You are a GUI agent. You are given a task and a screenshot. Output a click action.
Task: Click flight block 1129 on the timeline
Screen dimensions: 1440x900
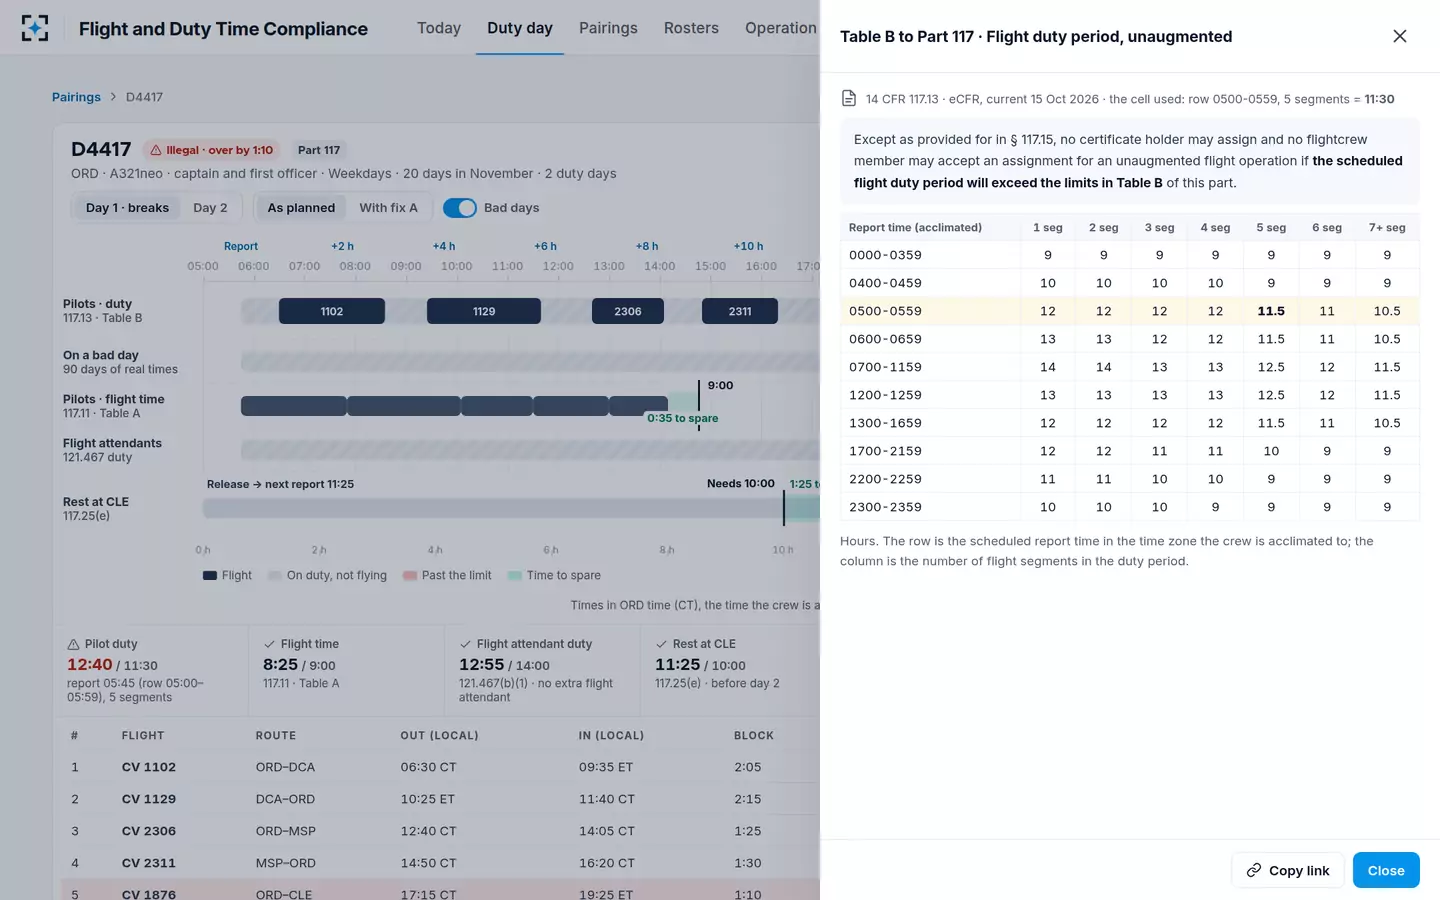pyautogui.click(x=484, y=311)
